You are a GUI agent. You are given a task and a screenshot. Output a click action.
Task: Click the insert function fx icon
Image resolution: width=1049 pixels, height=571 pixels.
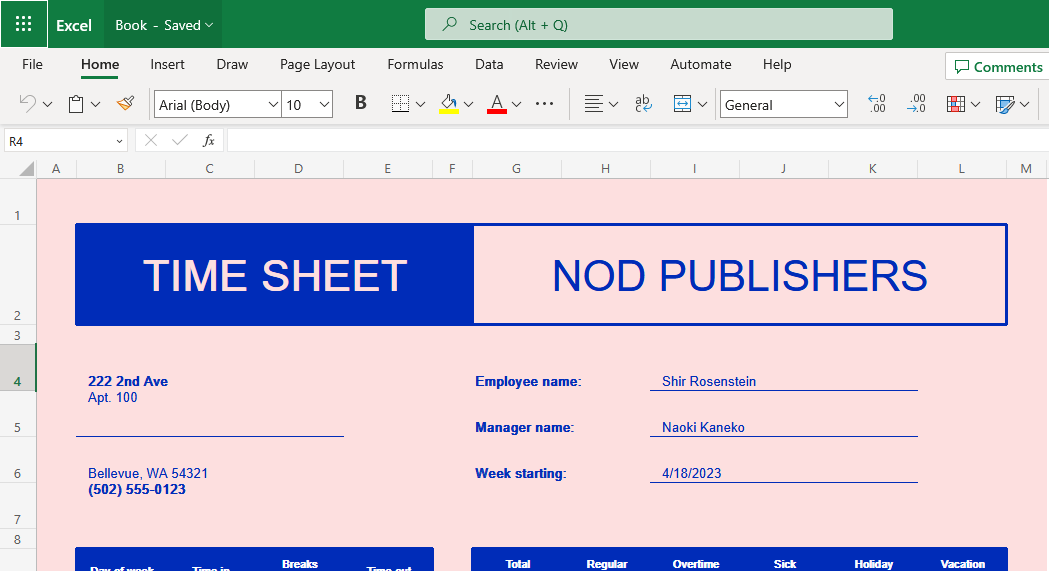pos(209,140)
